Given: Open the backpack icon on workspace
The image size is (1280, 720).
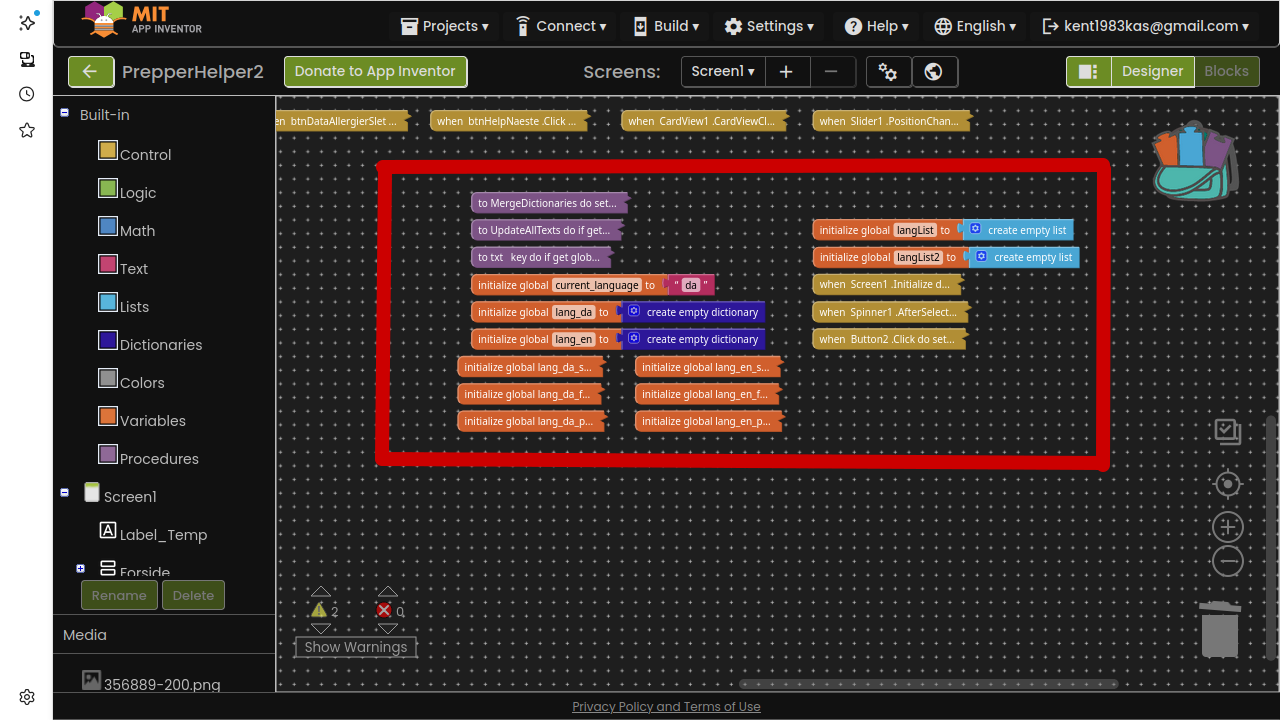Looking at the screenshot, I should tap(1195, 162).
